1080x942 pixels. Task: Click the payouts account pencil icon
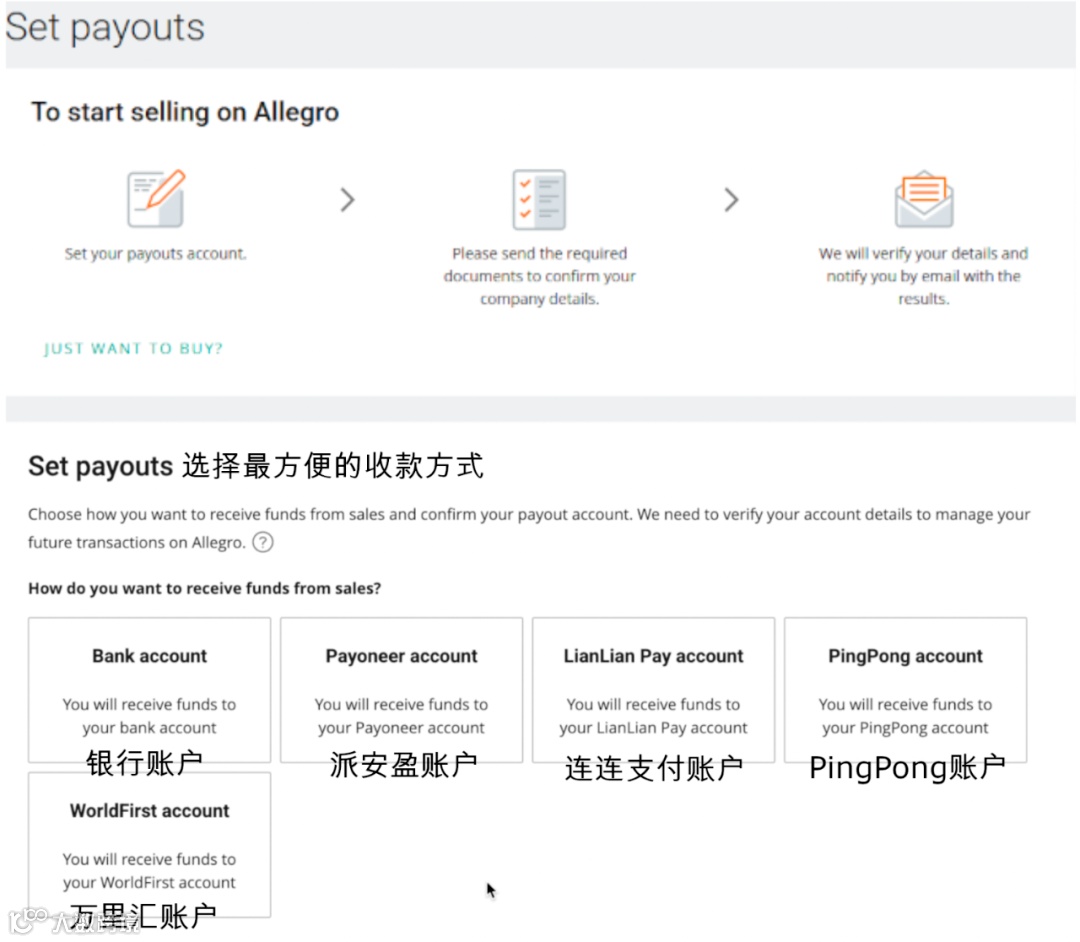pyautogui.click(x=156, y=198)
